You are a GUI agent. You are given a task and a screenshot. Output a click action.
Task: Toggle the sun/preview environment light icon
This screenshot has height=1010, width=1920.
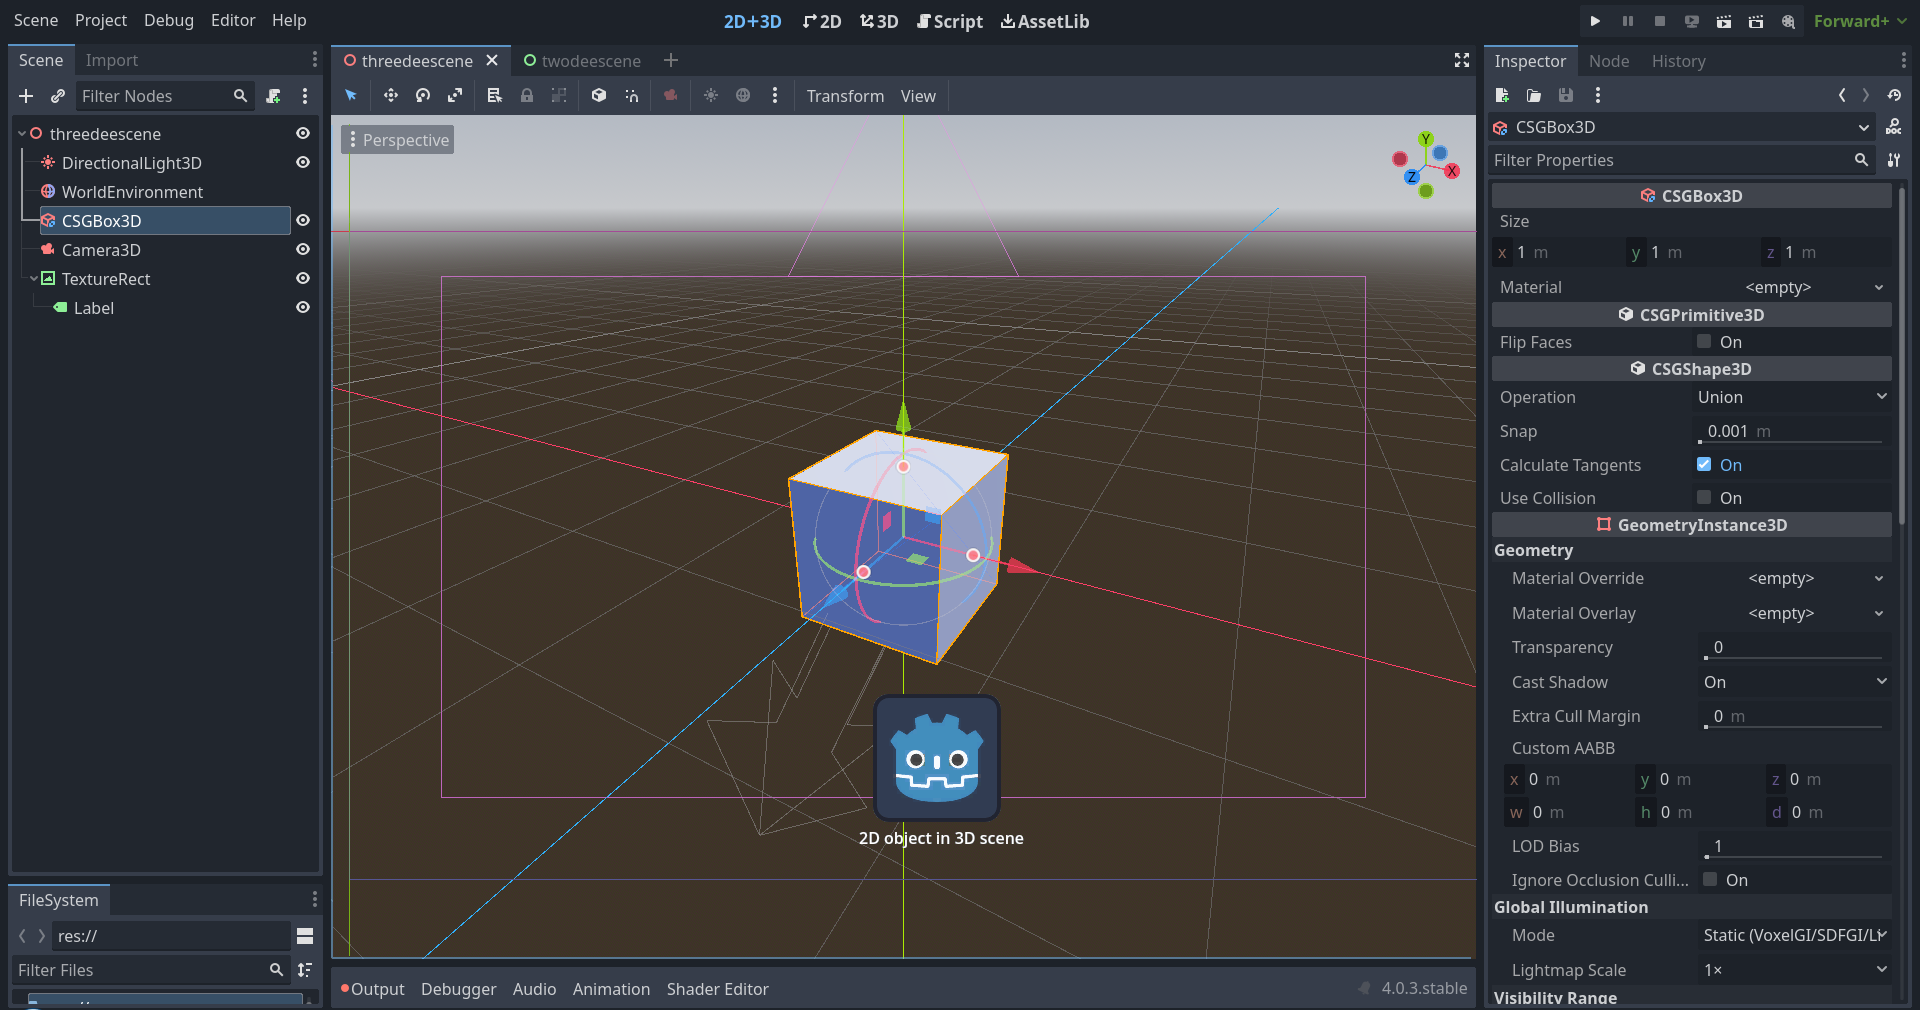[x=710, y=95]
